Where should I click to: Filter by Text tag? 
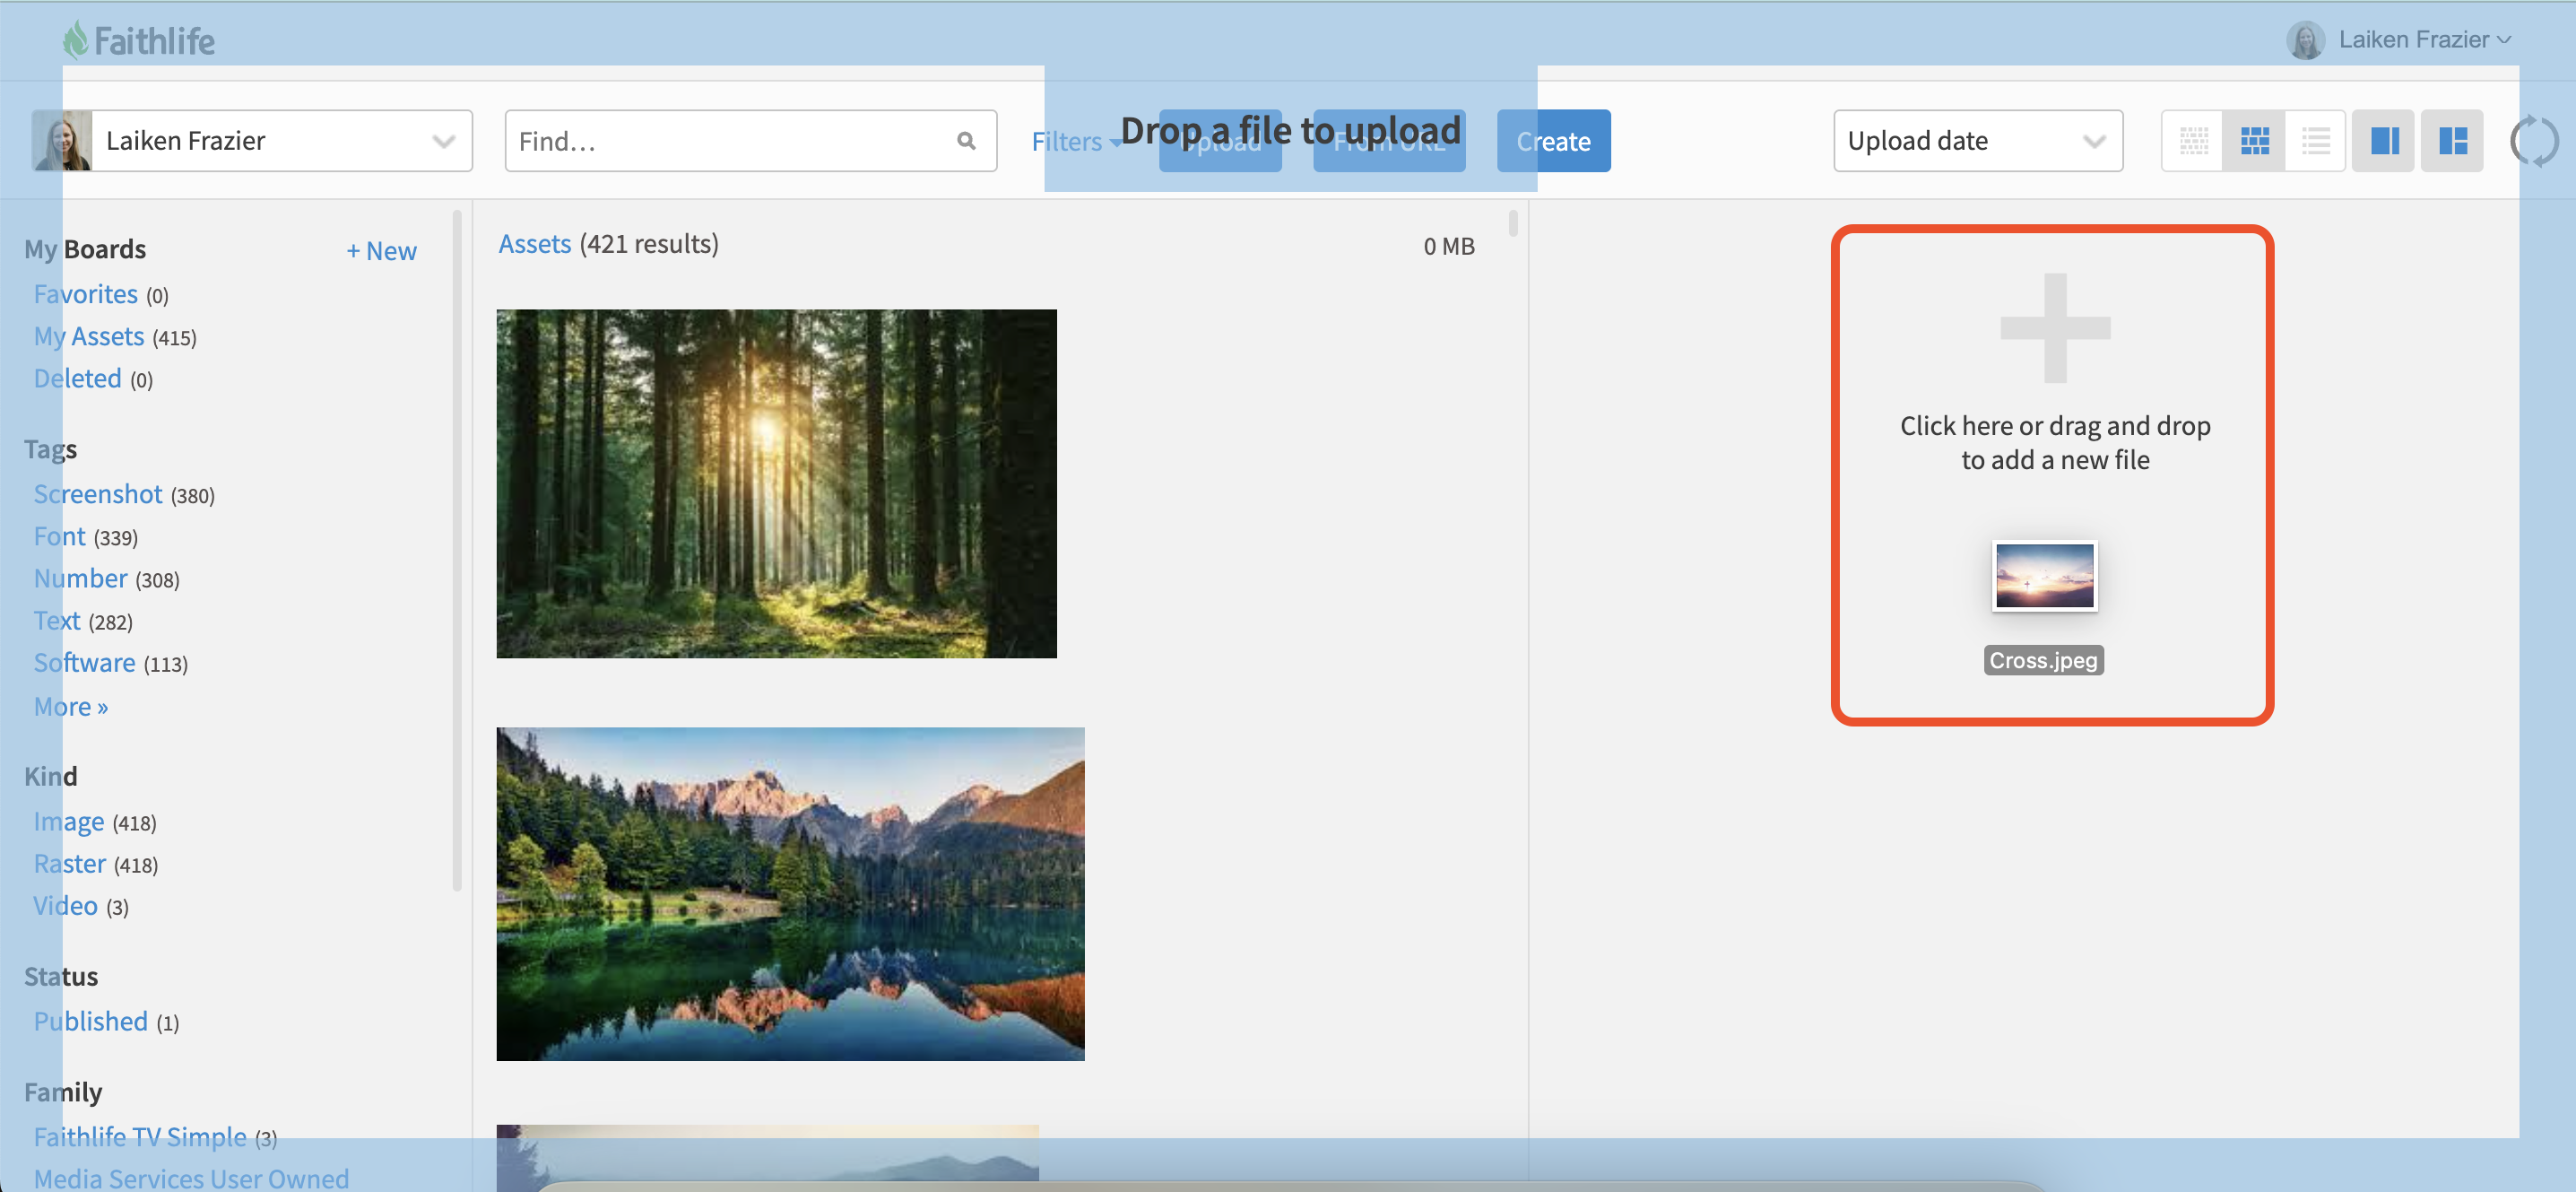[x=57, y=620]
